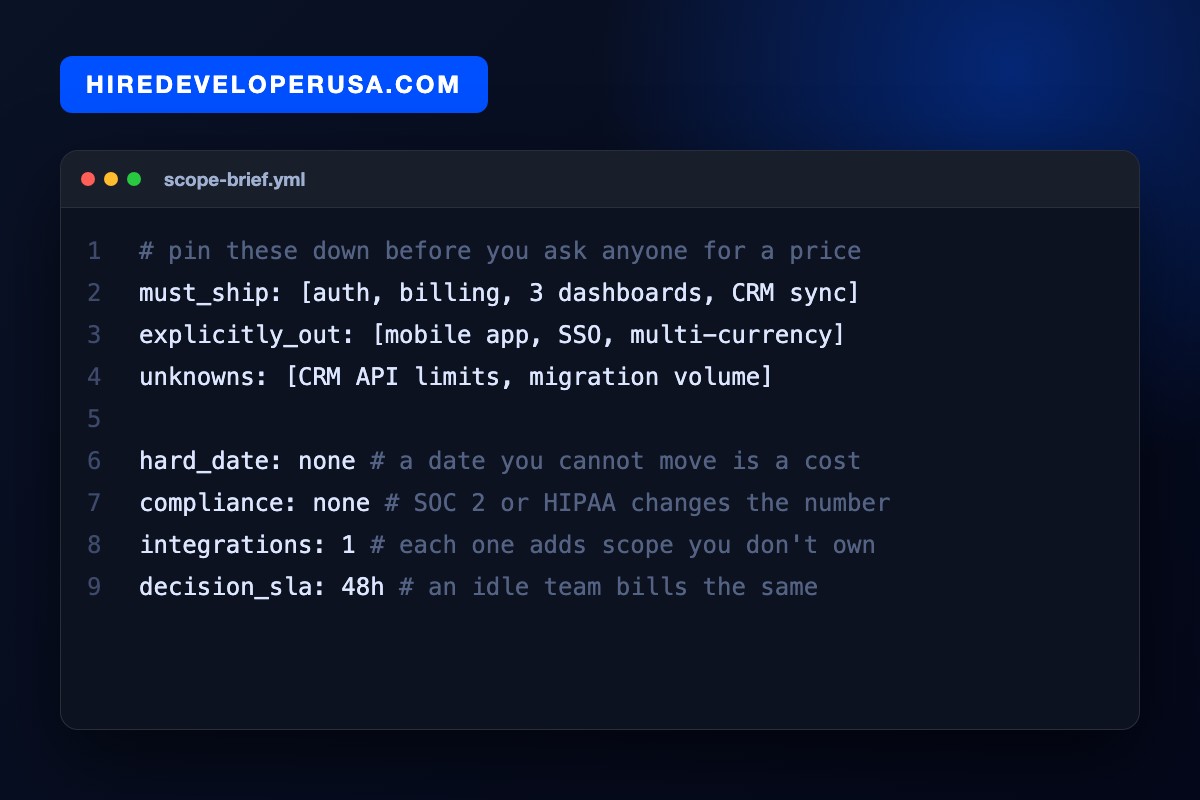
Task: Click the red close dot
Action: (88, 179)
